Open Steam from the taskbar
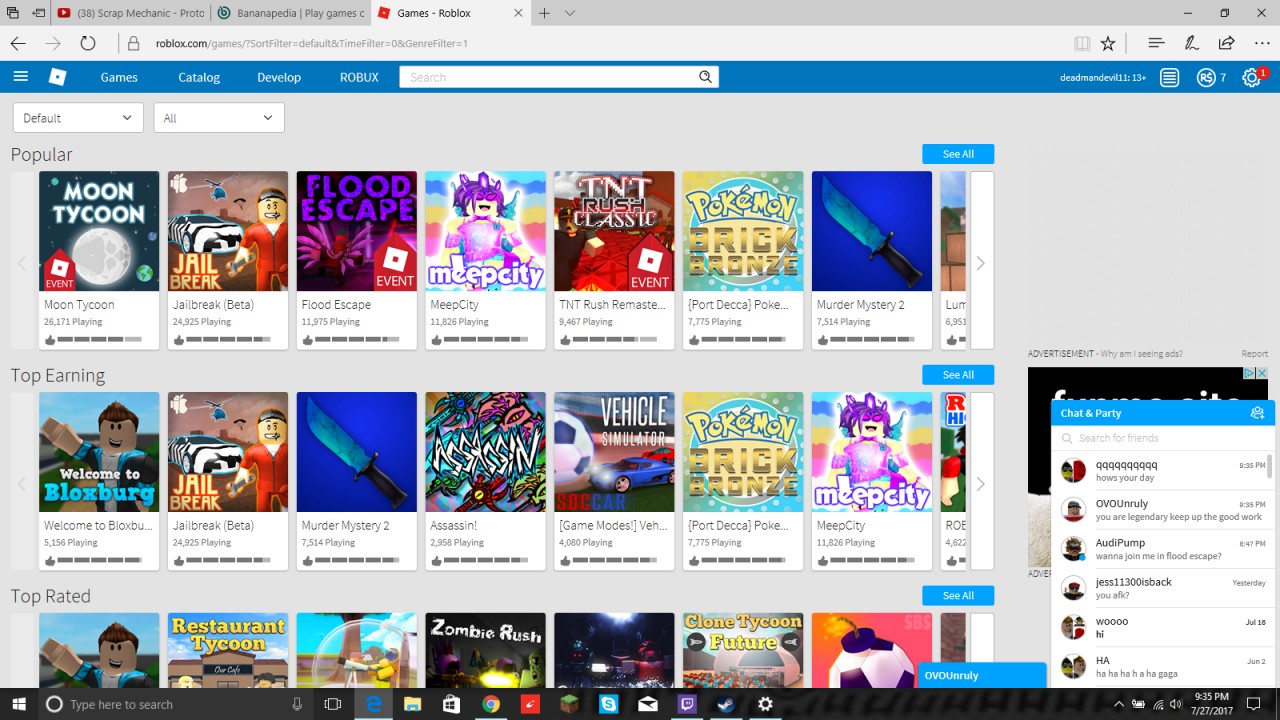This screenshot has height=720, width=1280. 726,704
